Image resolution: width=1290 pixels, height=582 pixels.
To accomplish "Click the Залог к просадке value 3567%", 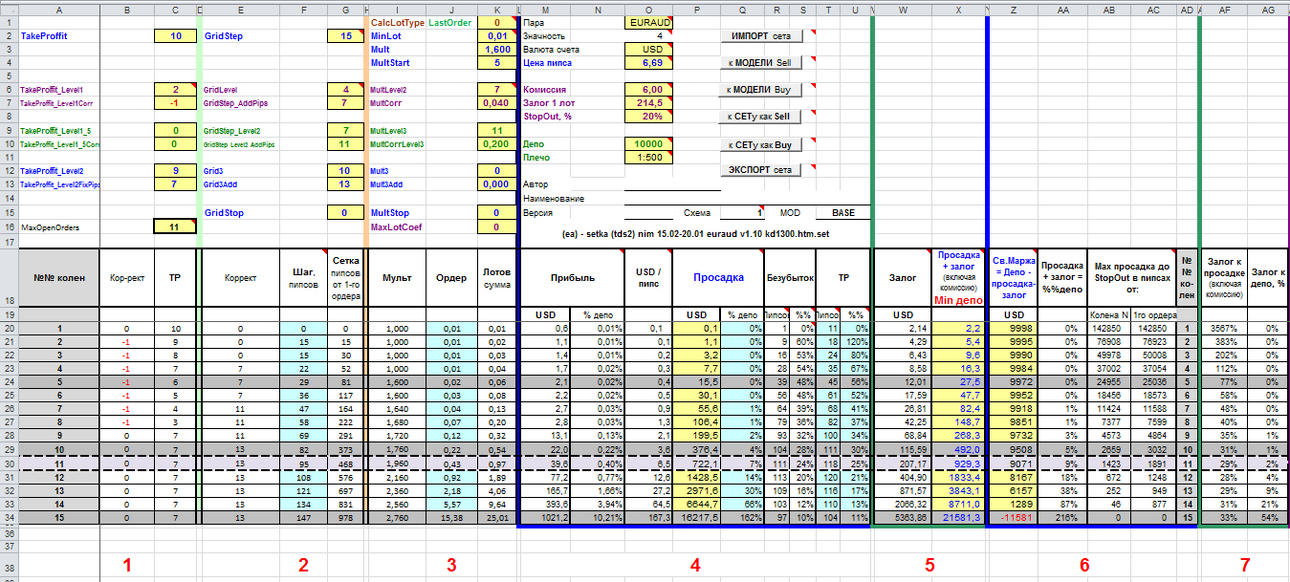I will (1224, 328).
